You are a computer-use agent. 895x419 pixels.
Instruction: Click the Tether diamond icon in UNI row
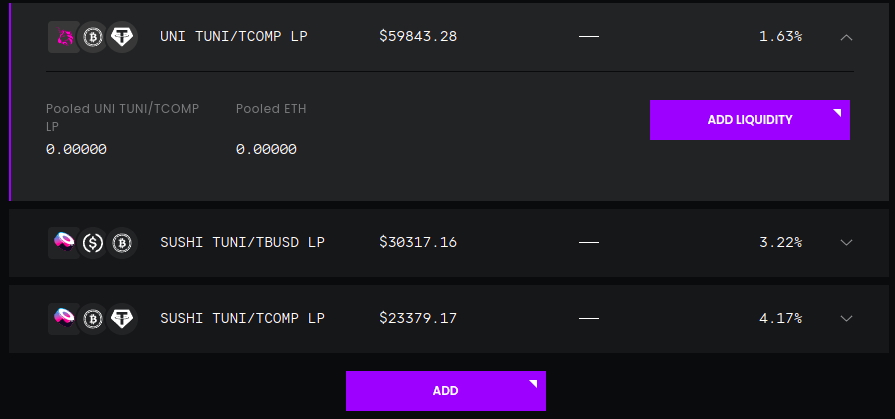coord(122,37)
